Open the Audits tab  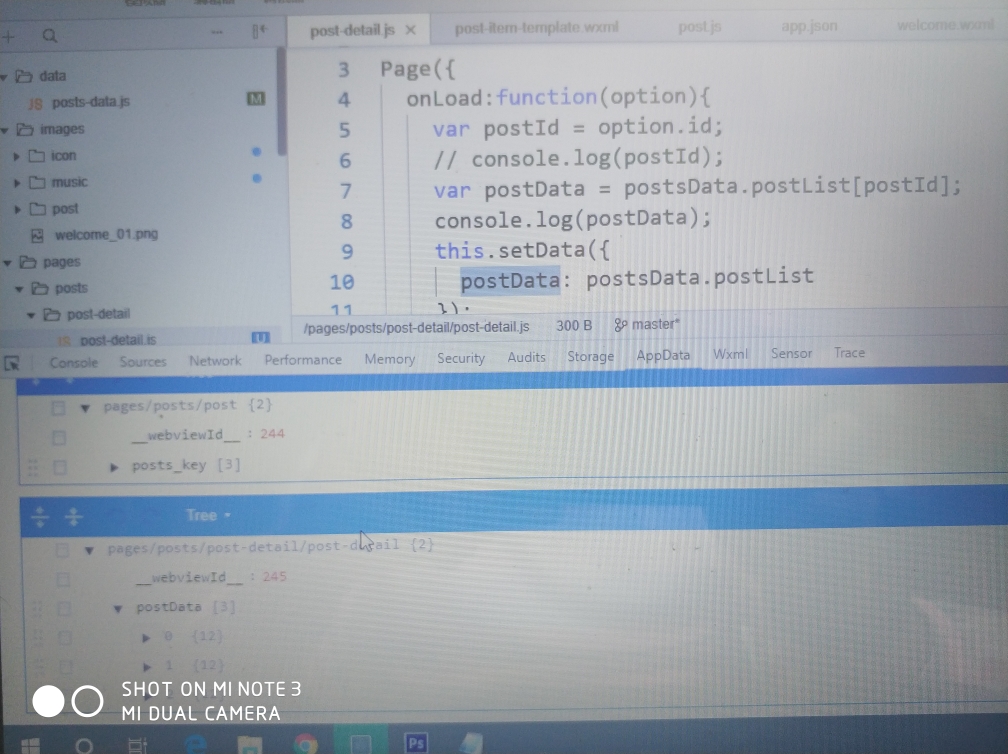(x=526, y=357)
